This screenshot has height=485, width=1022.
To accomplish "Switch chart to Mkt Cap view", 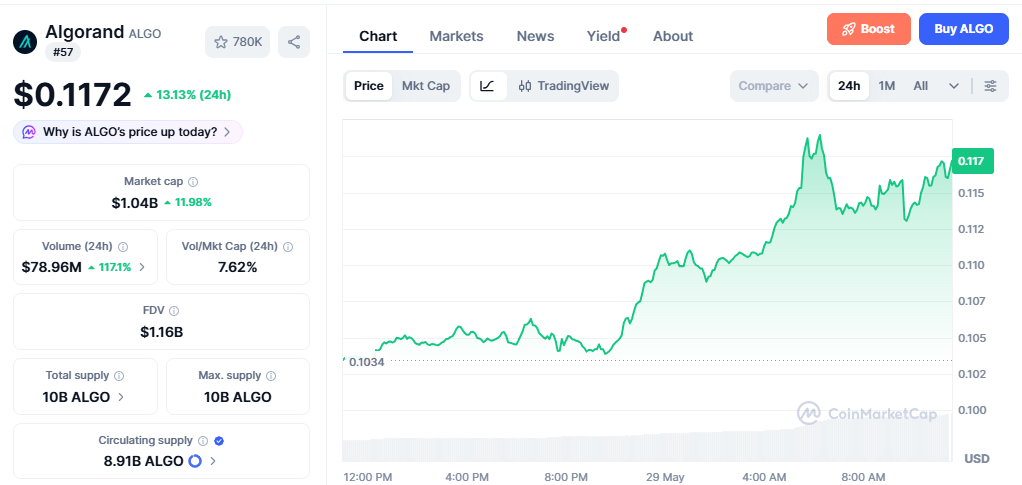I will coord(426,86).
